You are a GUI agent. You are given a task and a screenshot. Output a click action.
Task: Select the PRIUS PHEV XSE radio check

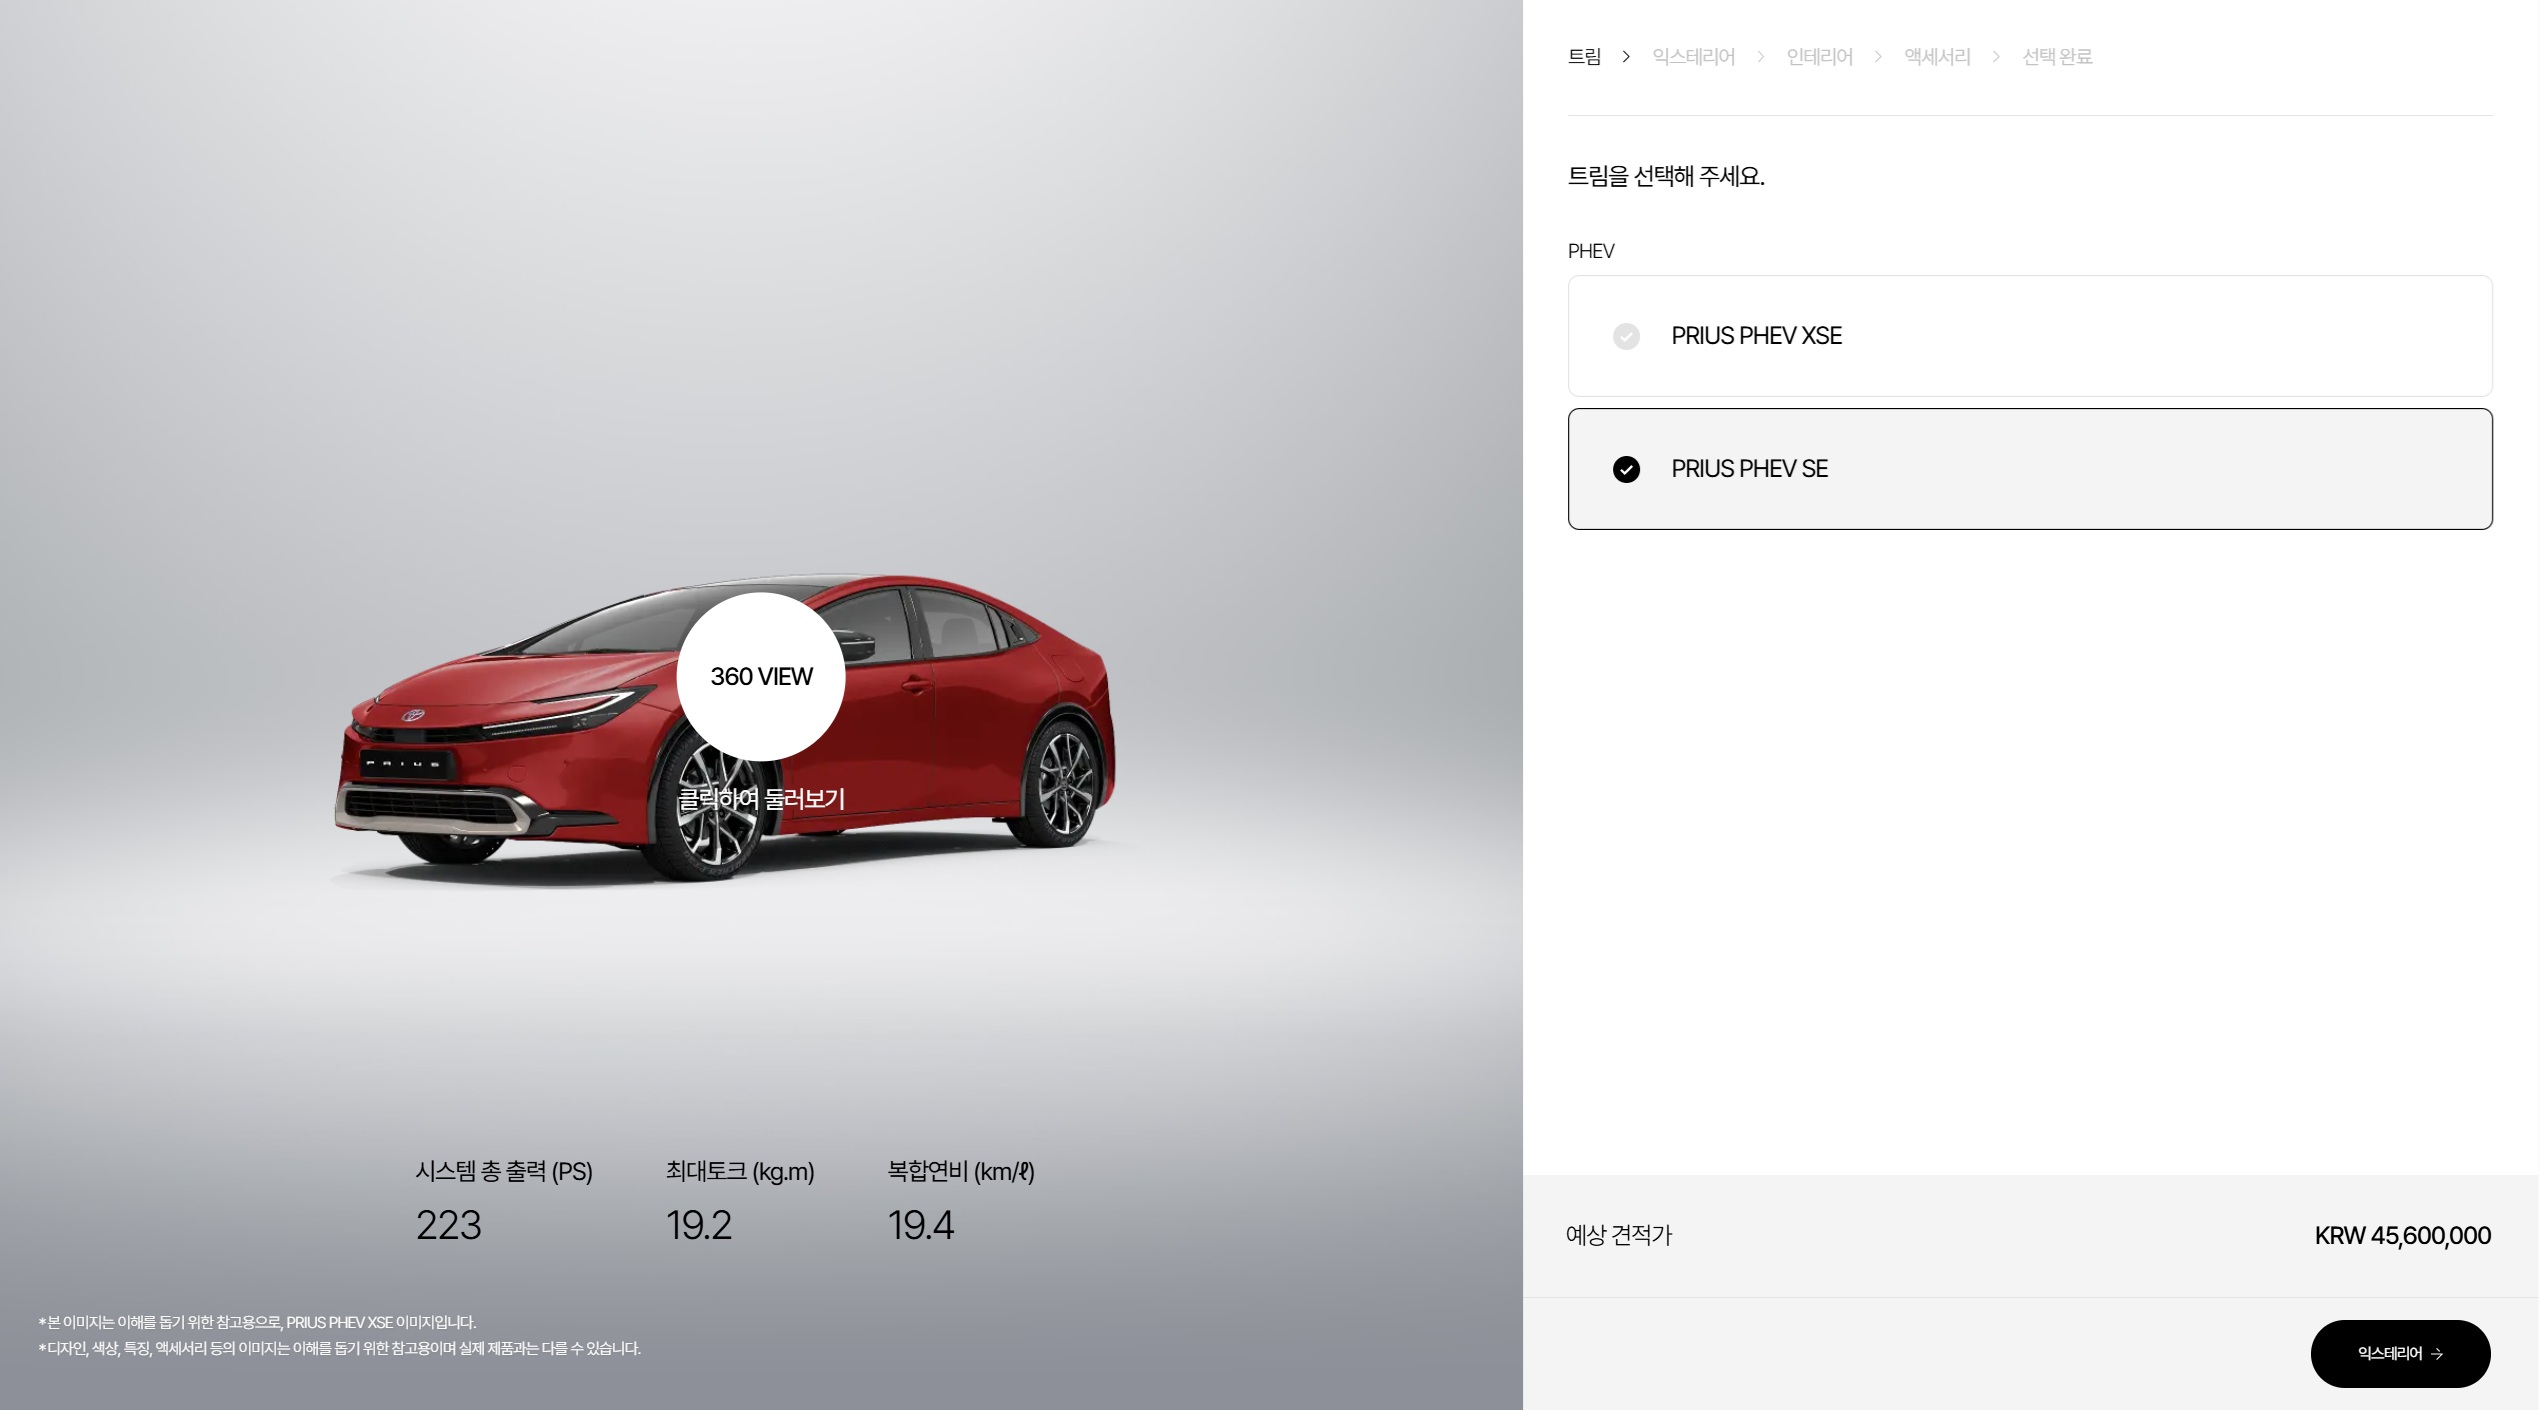coord(1626,336)
